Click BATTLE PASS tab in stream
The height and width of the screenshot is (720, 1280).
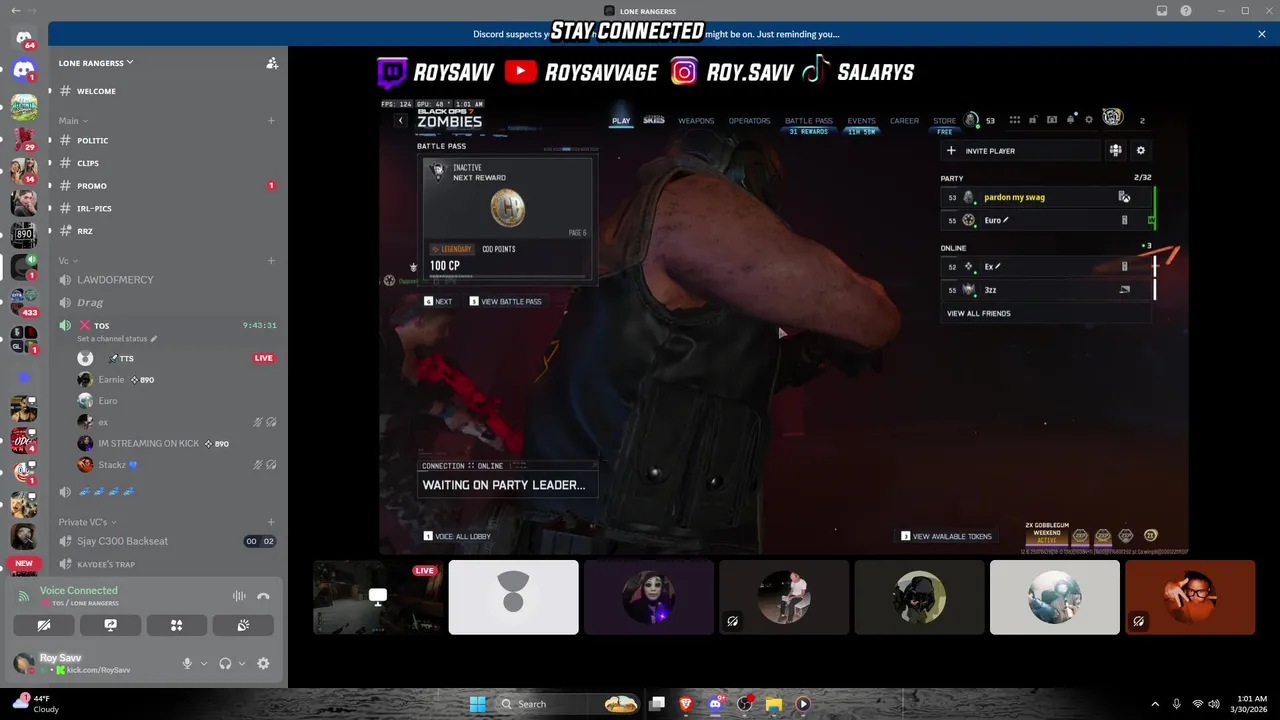(808, 121)
